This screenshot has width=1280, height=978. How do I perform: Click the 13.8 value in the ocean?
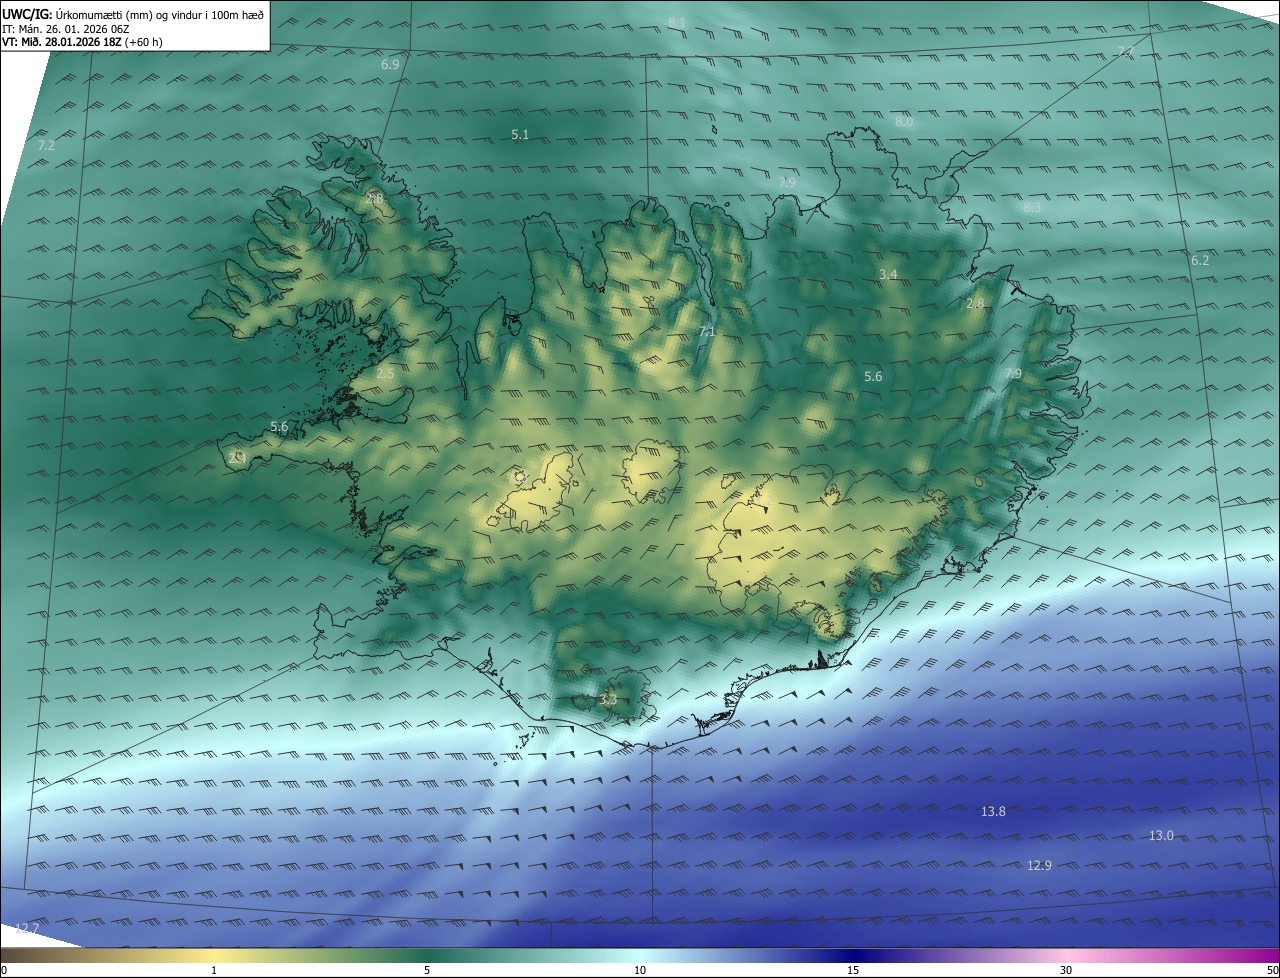(x=993, y=812)
